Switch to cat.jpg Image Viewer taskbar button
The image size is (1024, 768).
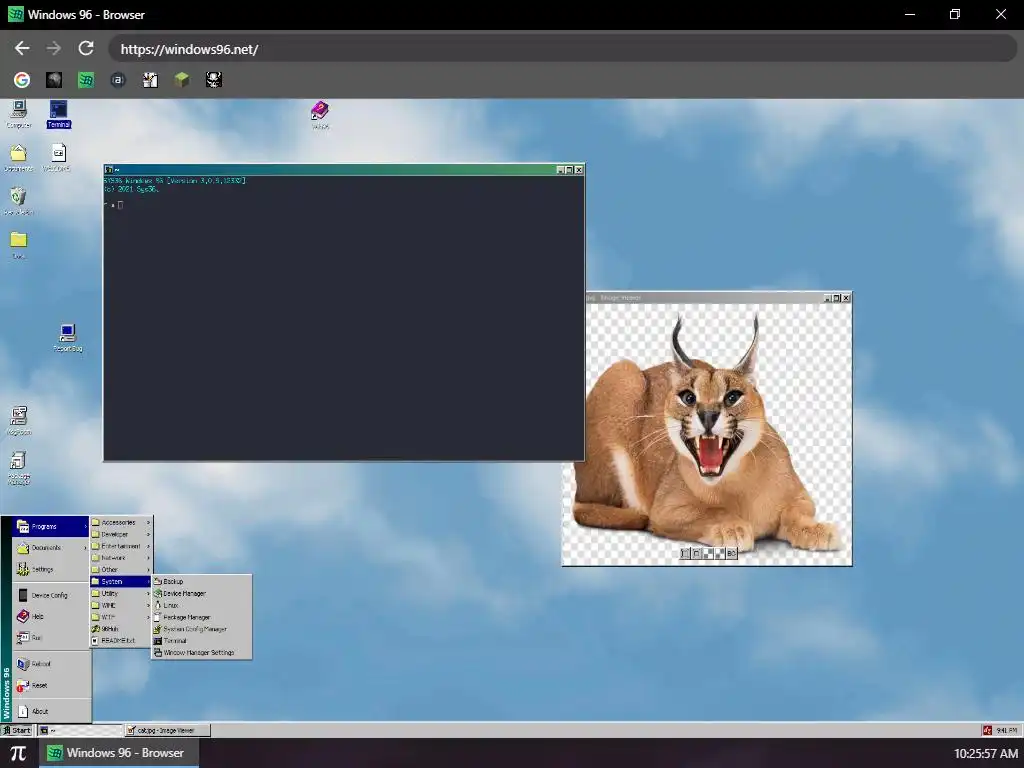coord(168,730)
